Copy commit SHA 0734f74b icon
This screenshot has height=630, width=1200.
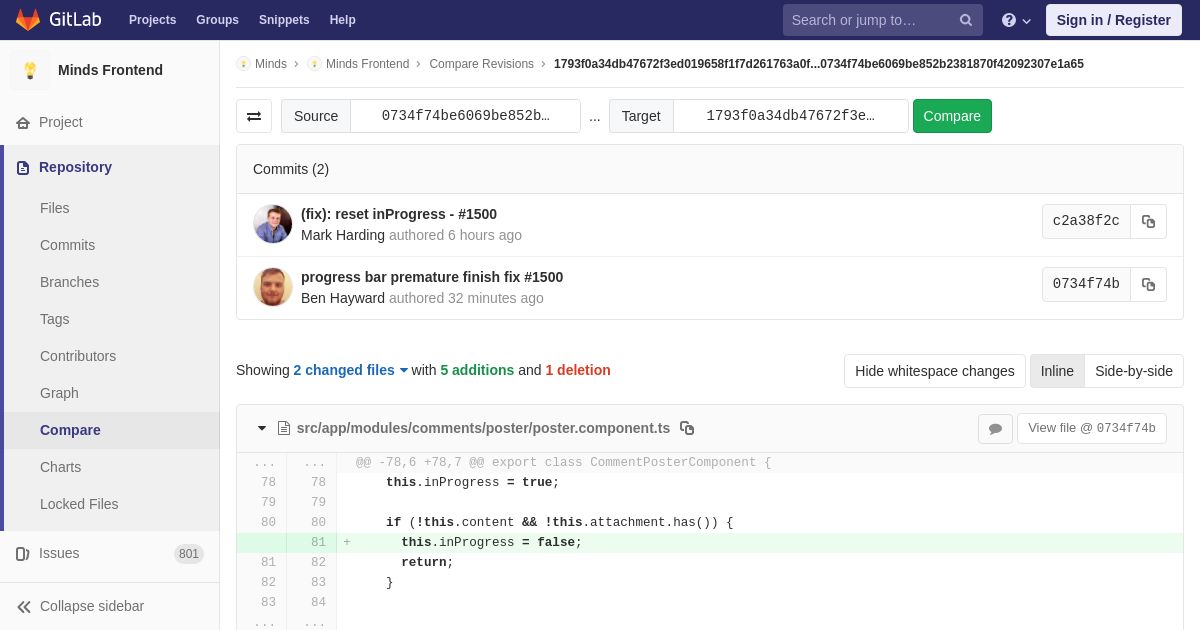pyautogui.click(x=1148, y=284)
